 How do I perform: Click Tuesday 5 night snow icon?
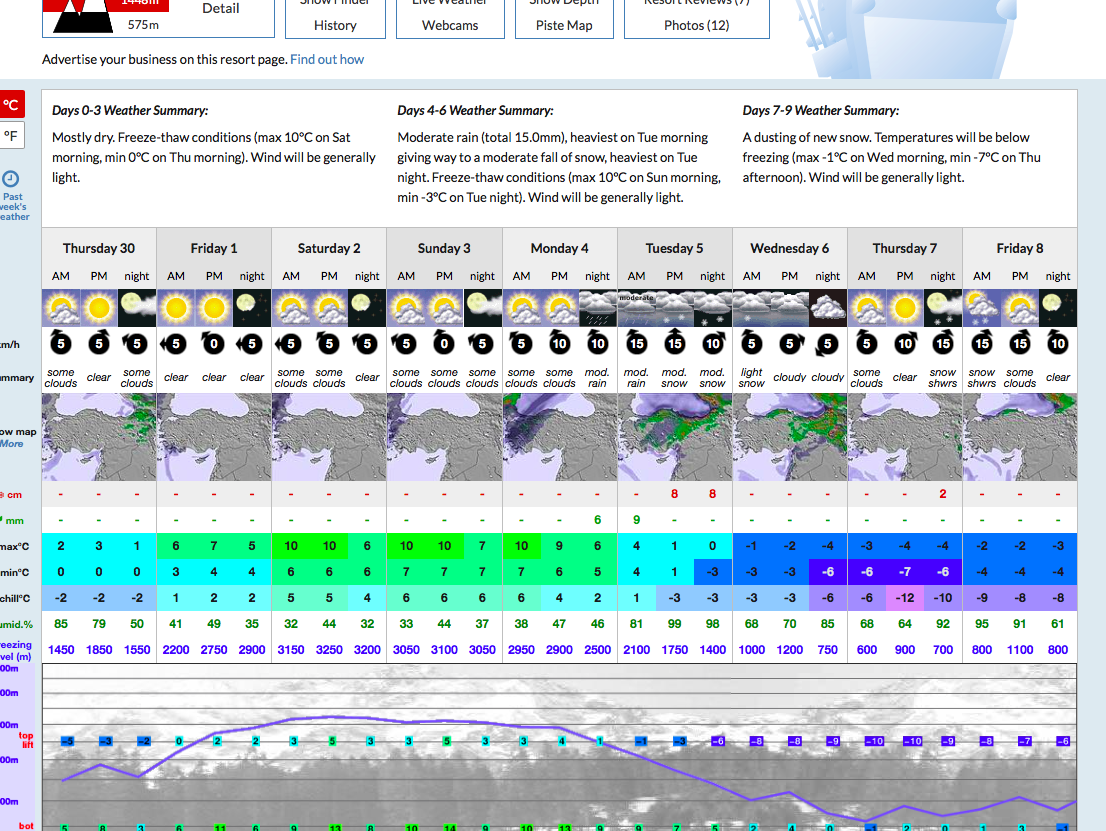click(712, 308)
